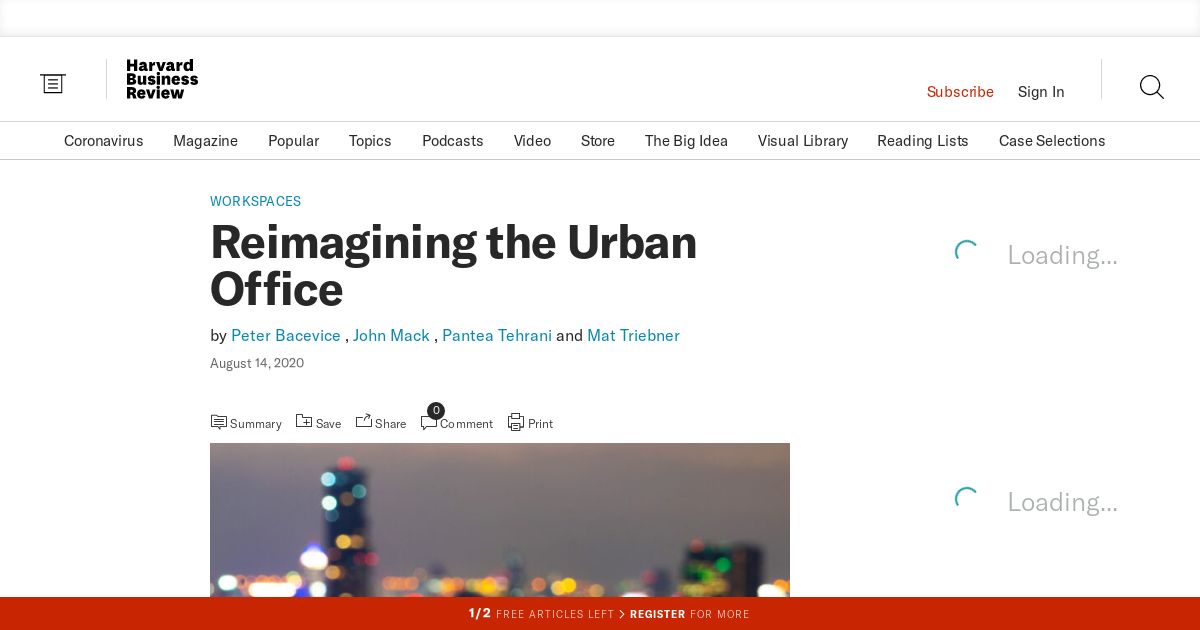Click the Print label text
Viewport: 1200px width, 630px height.
coord(540,424)
